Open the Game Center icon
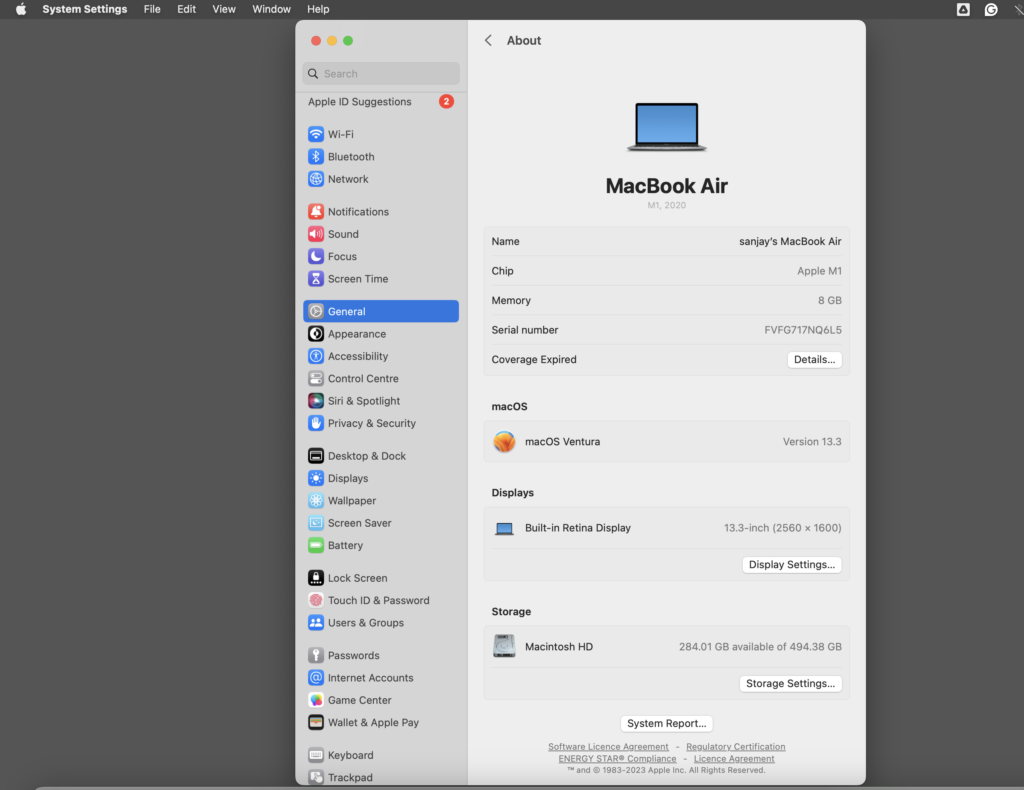 pos(316,700)
